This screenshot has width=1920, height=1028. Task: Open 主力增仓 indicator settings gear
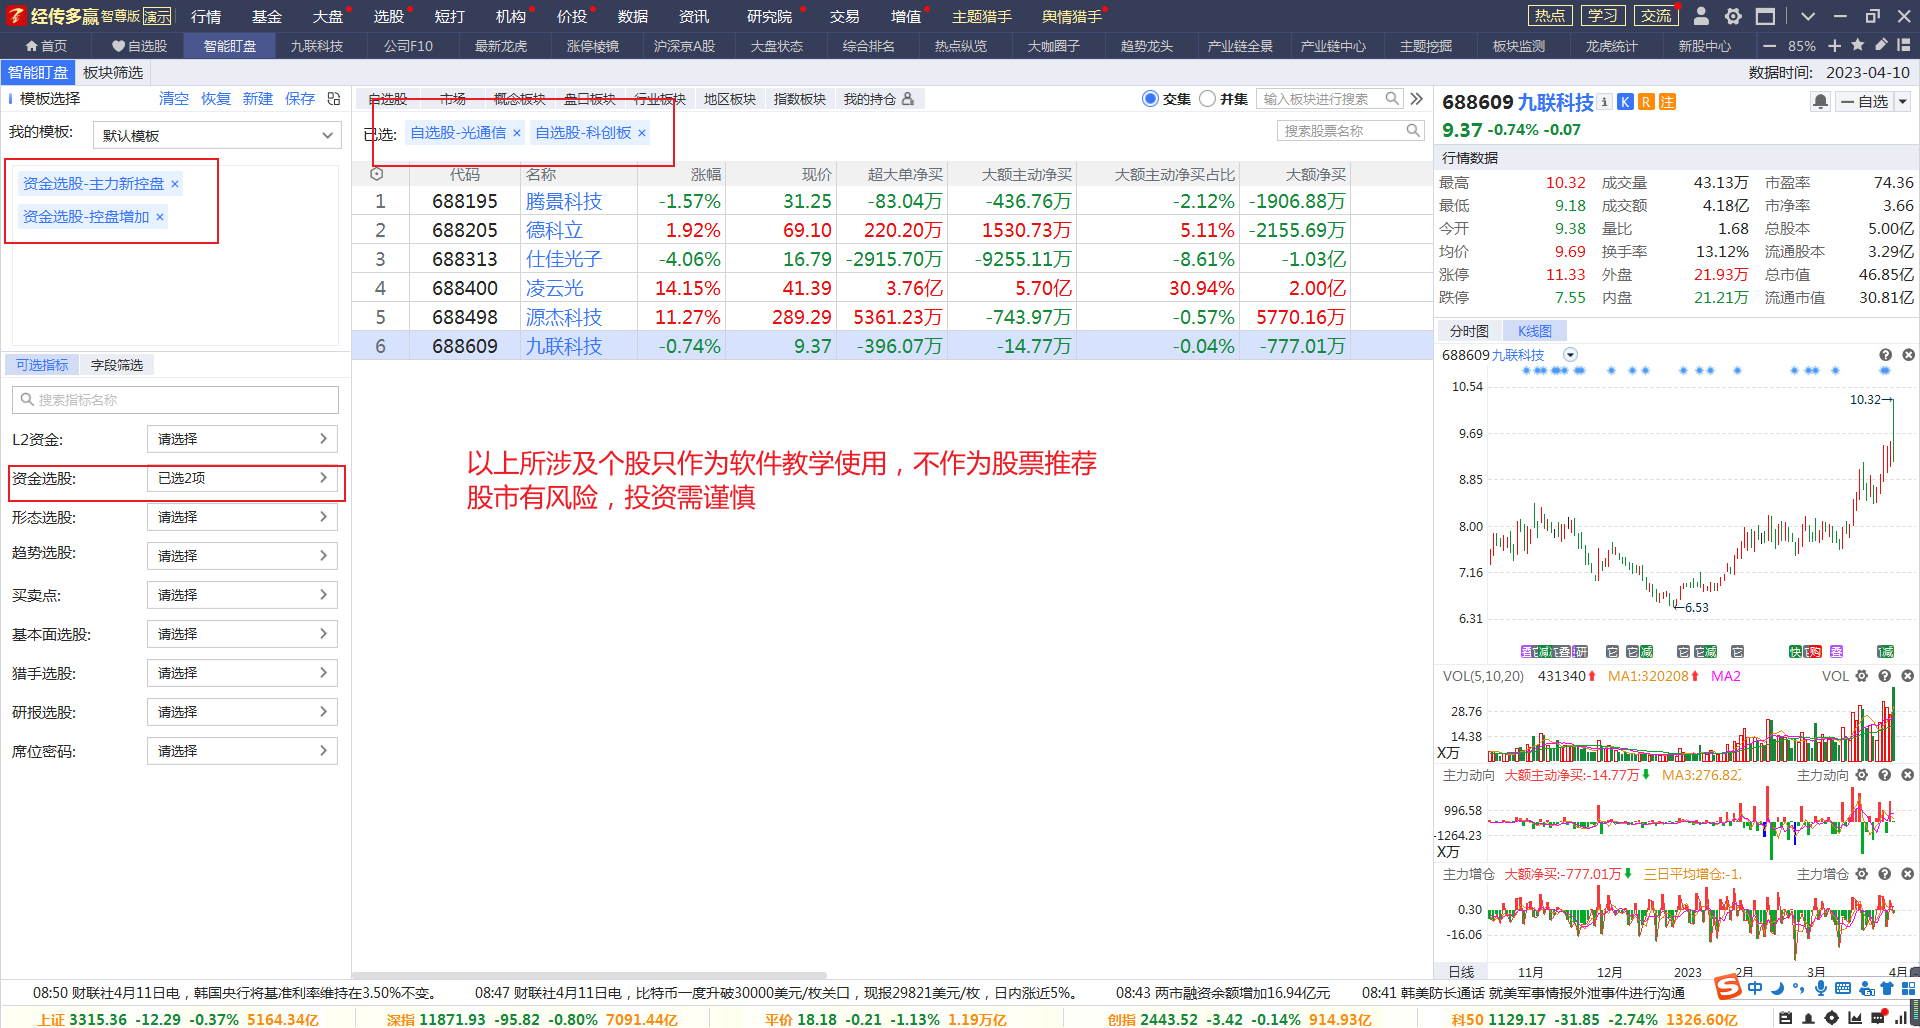tap(1861, 874)
